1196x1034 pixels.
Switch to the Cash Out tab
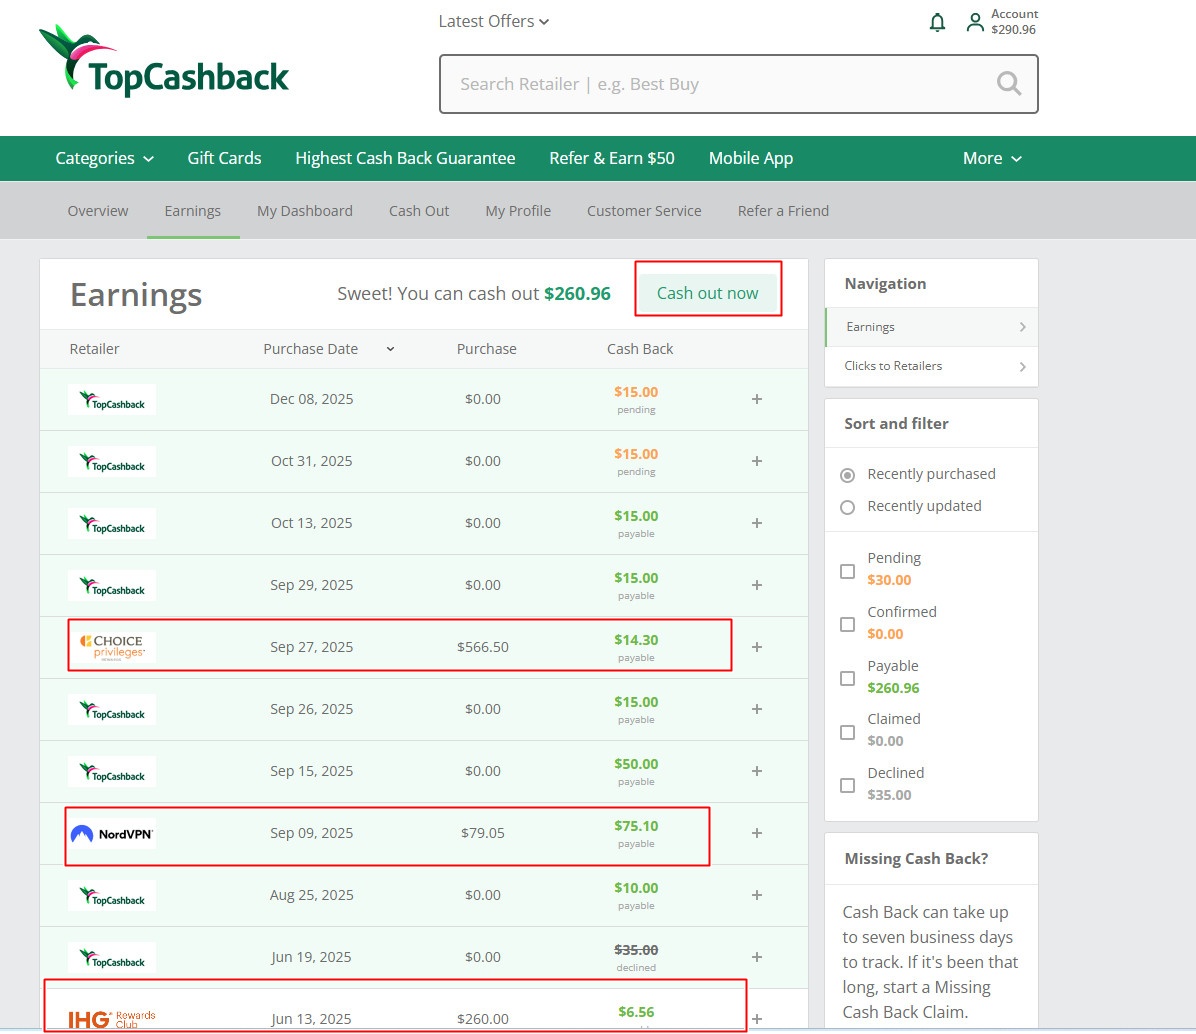coord(419,211)
